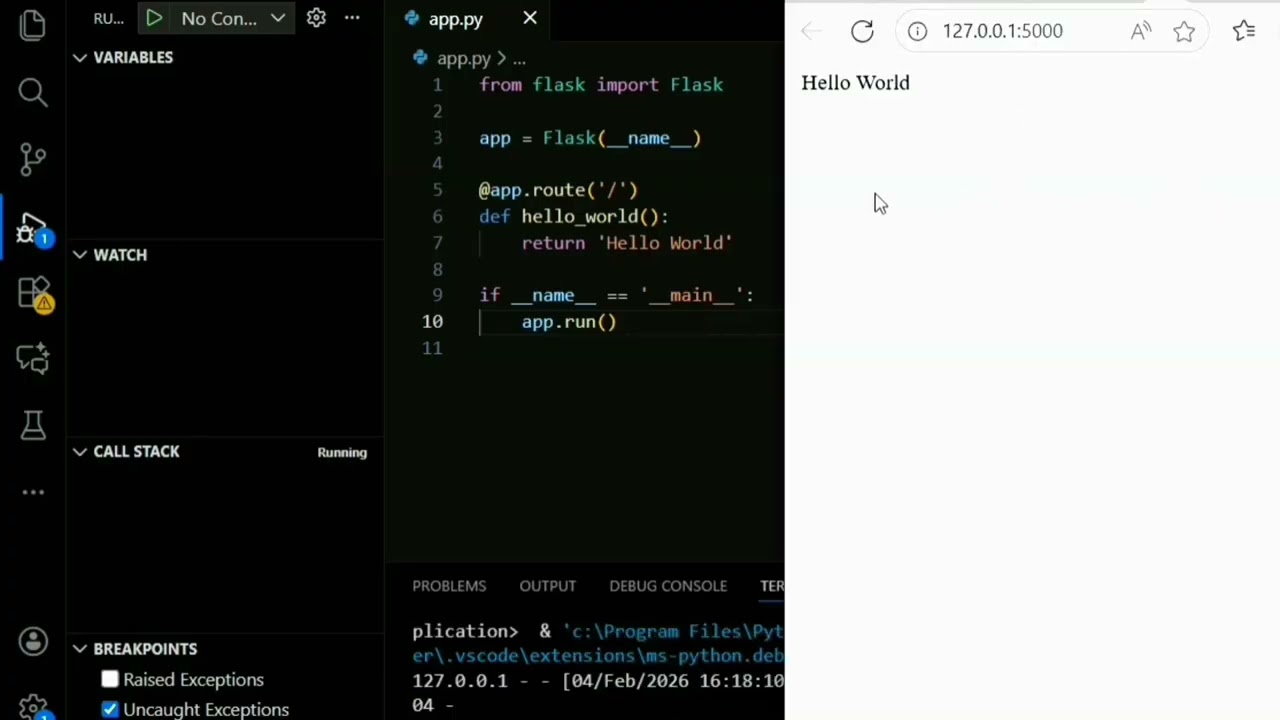This screenshot has height=720, width=1280.
Task: Open the Search magnifier in activity bar
Action: pyautogui.click(x=33, y=92)
